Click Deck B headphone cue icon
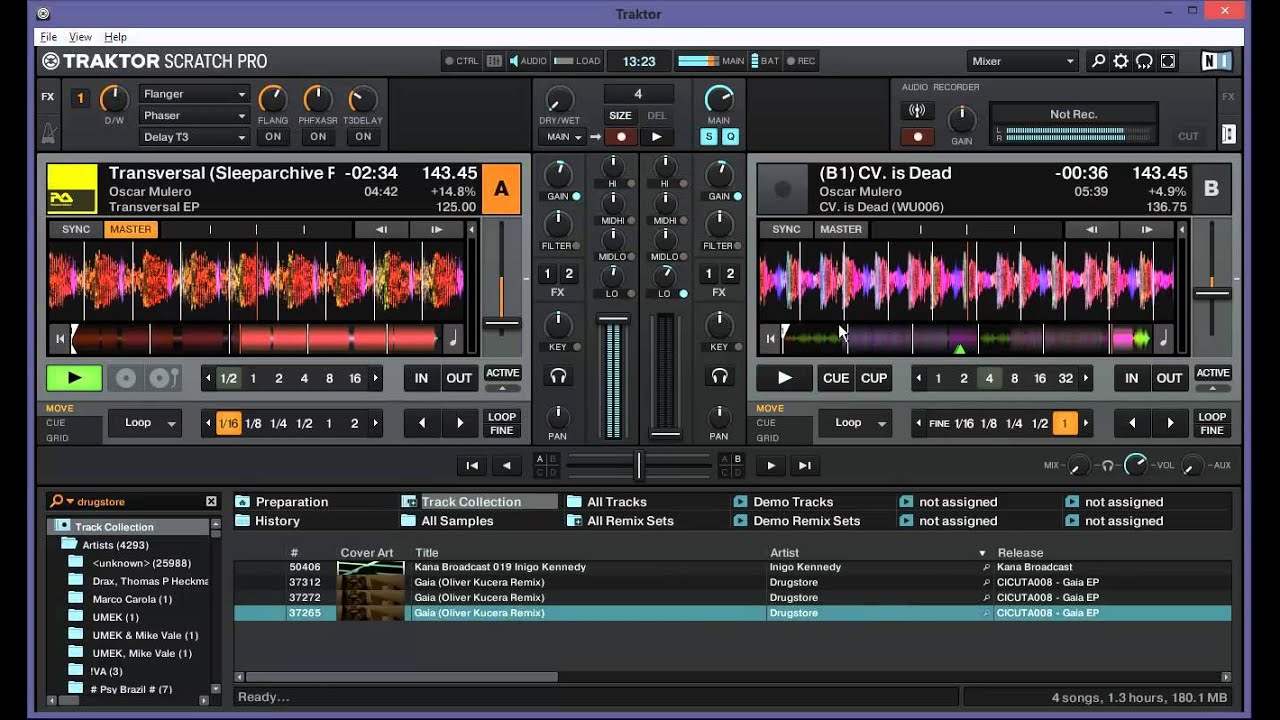Image resolution: width=1280 pixels, height=720 pixels. (x=719, y=376)
